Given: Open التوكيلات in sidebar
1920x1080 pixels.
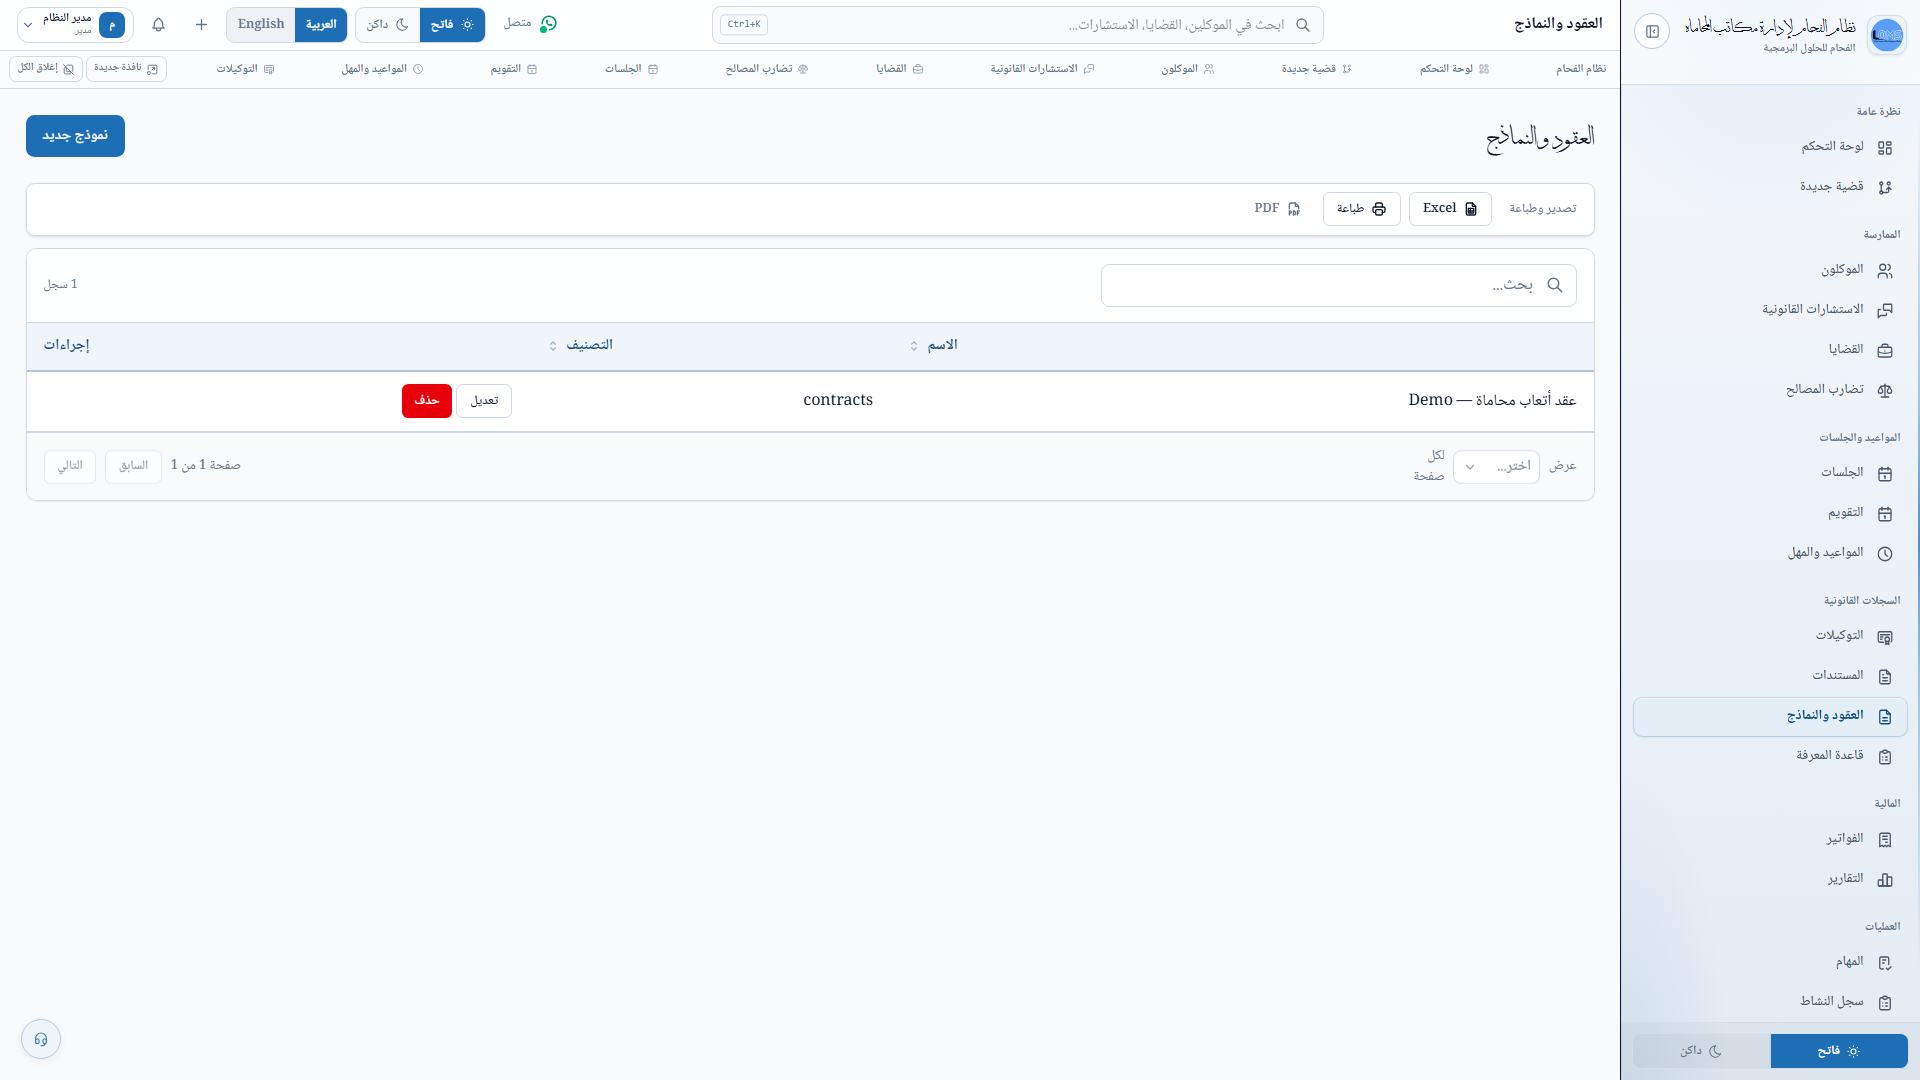Looking at the screenshot, I should click(1770, 636).
